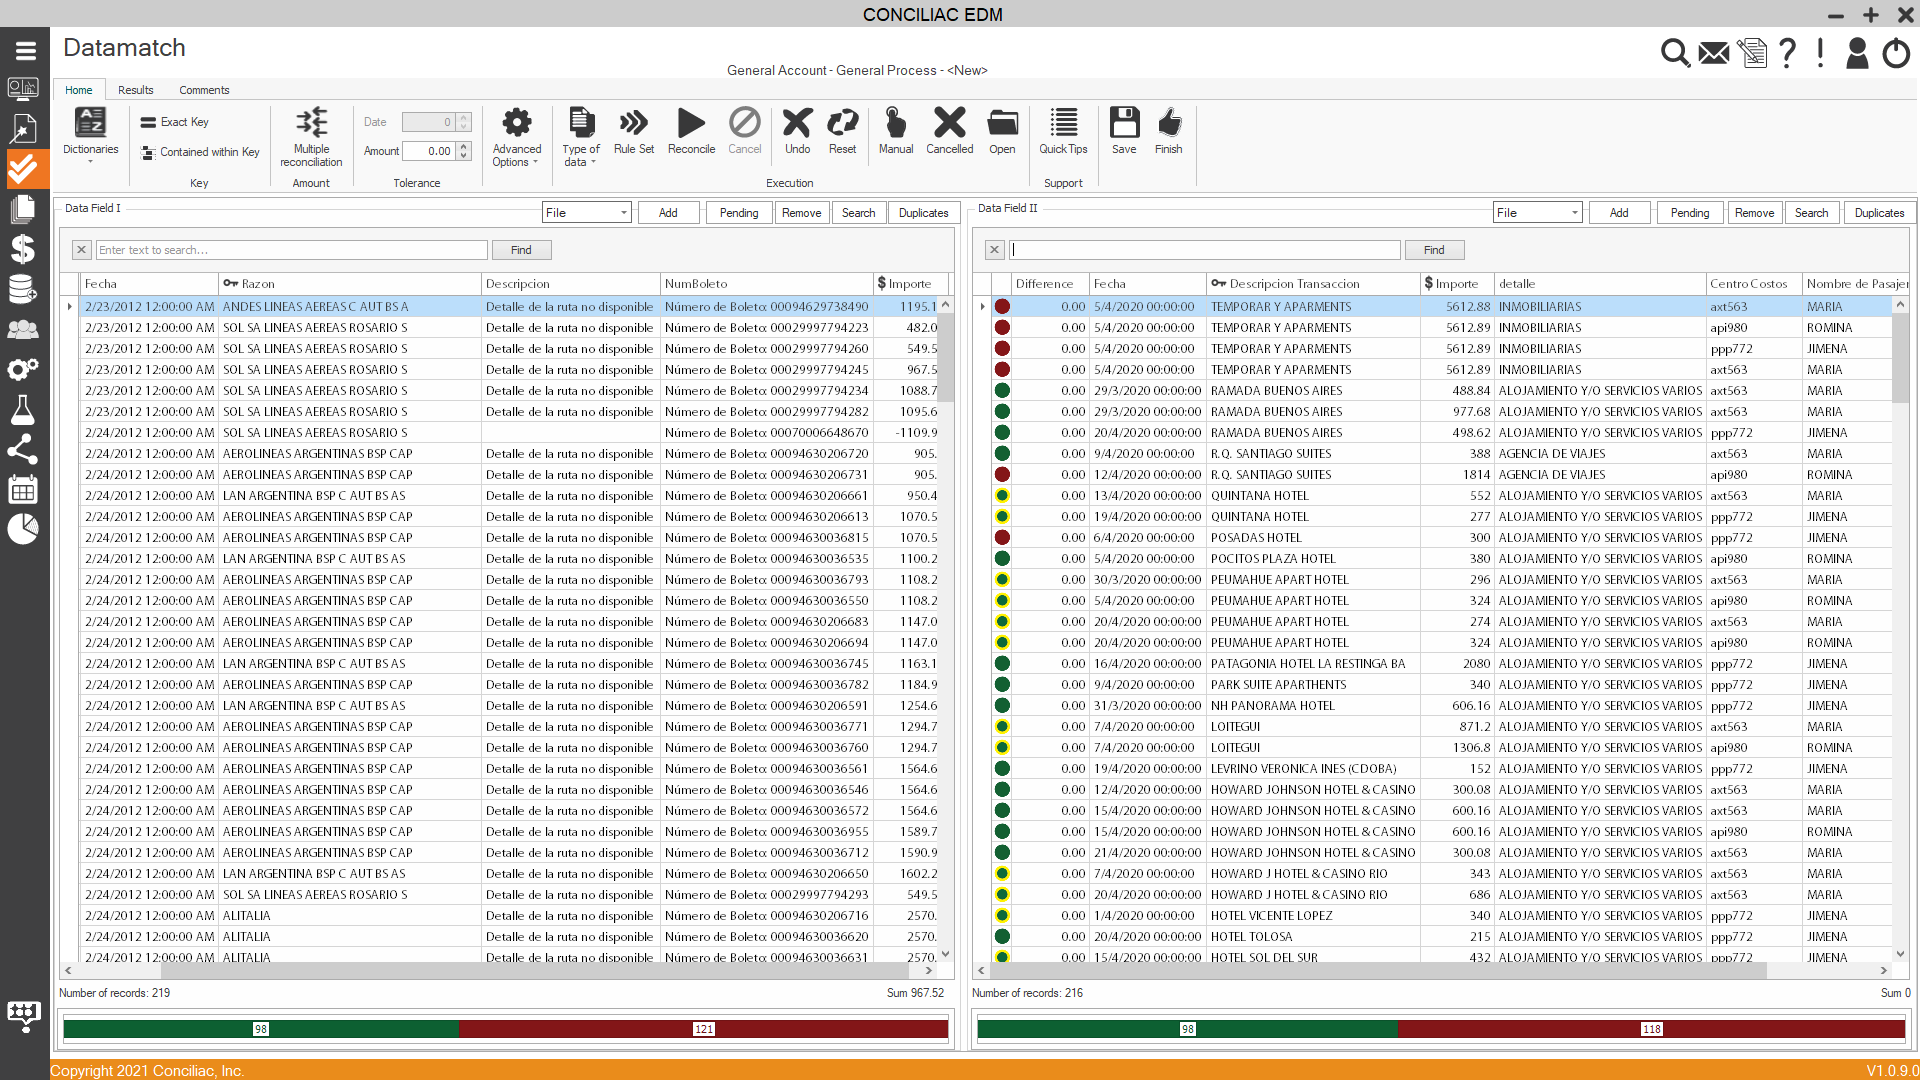Click Duplicates button in Data Field I
The image size is (1920, 1080).
[923, 213]
